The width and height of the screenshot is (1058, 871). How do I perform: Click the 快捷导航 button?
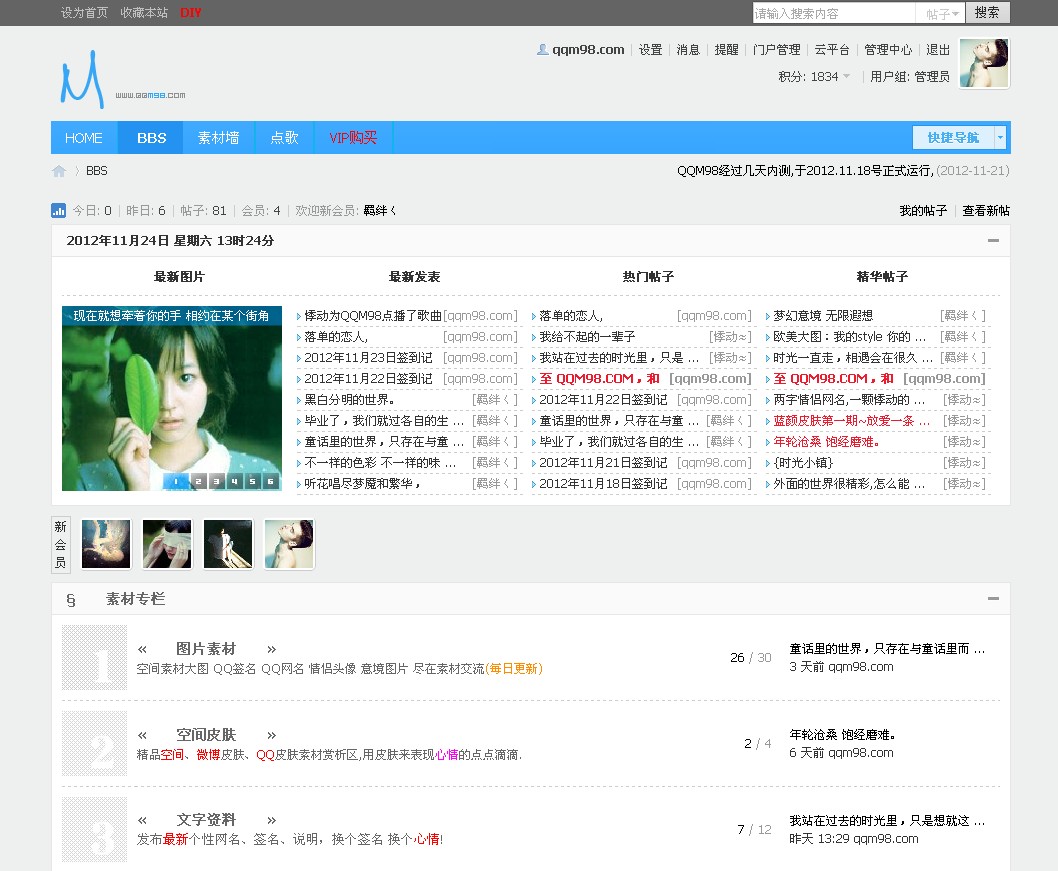point(953,138)
